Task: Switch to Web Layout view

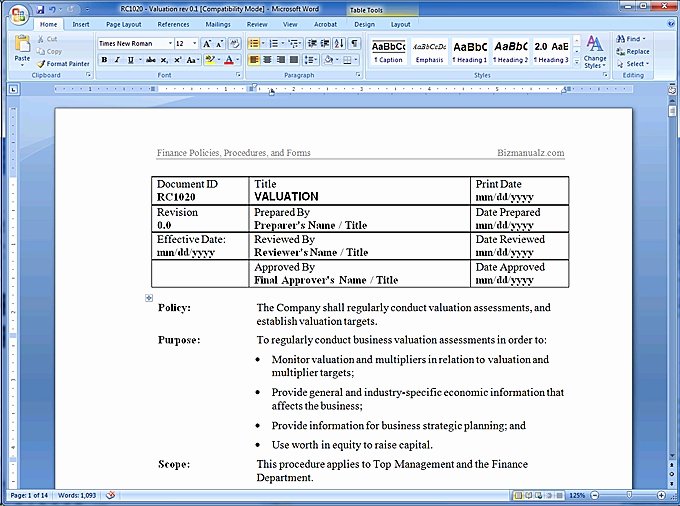Action: [539, 495]
